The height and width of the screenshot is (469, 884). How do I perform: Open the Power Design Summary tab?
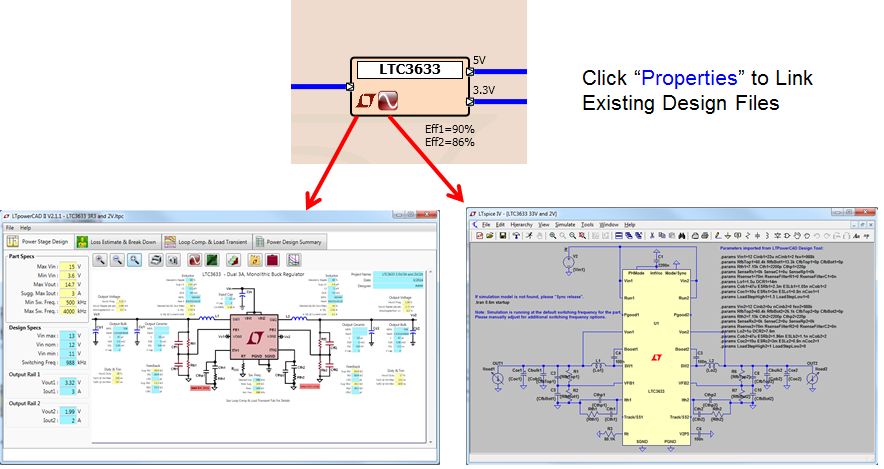pos(291,241)
